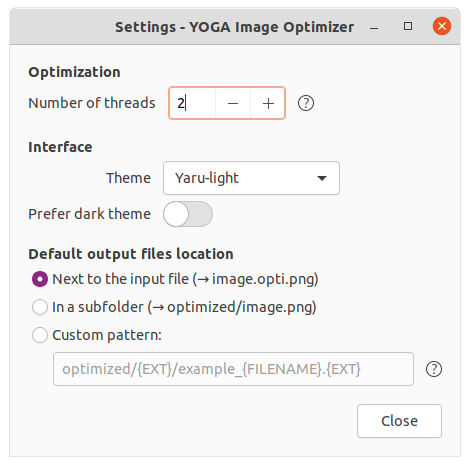Decrease the number of threads with minus

click(x=233, y=103)
